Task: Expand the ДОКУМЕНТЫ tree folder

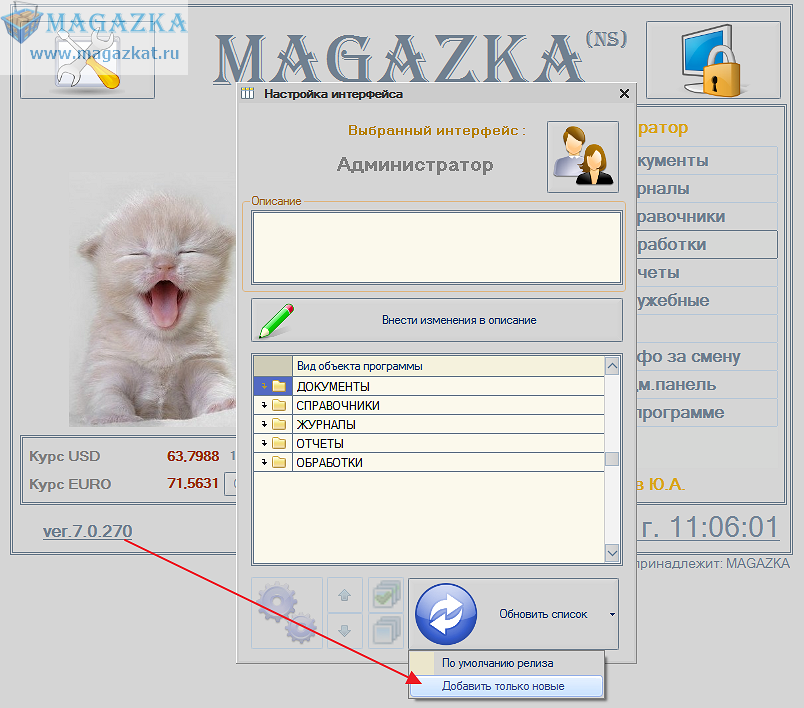Action: (265, 386)
